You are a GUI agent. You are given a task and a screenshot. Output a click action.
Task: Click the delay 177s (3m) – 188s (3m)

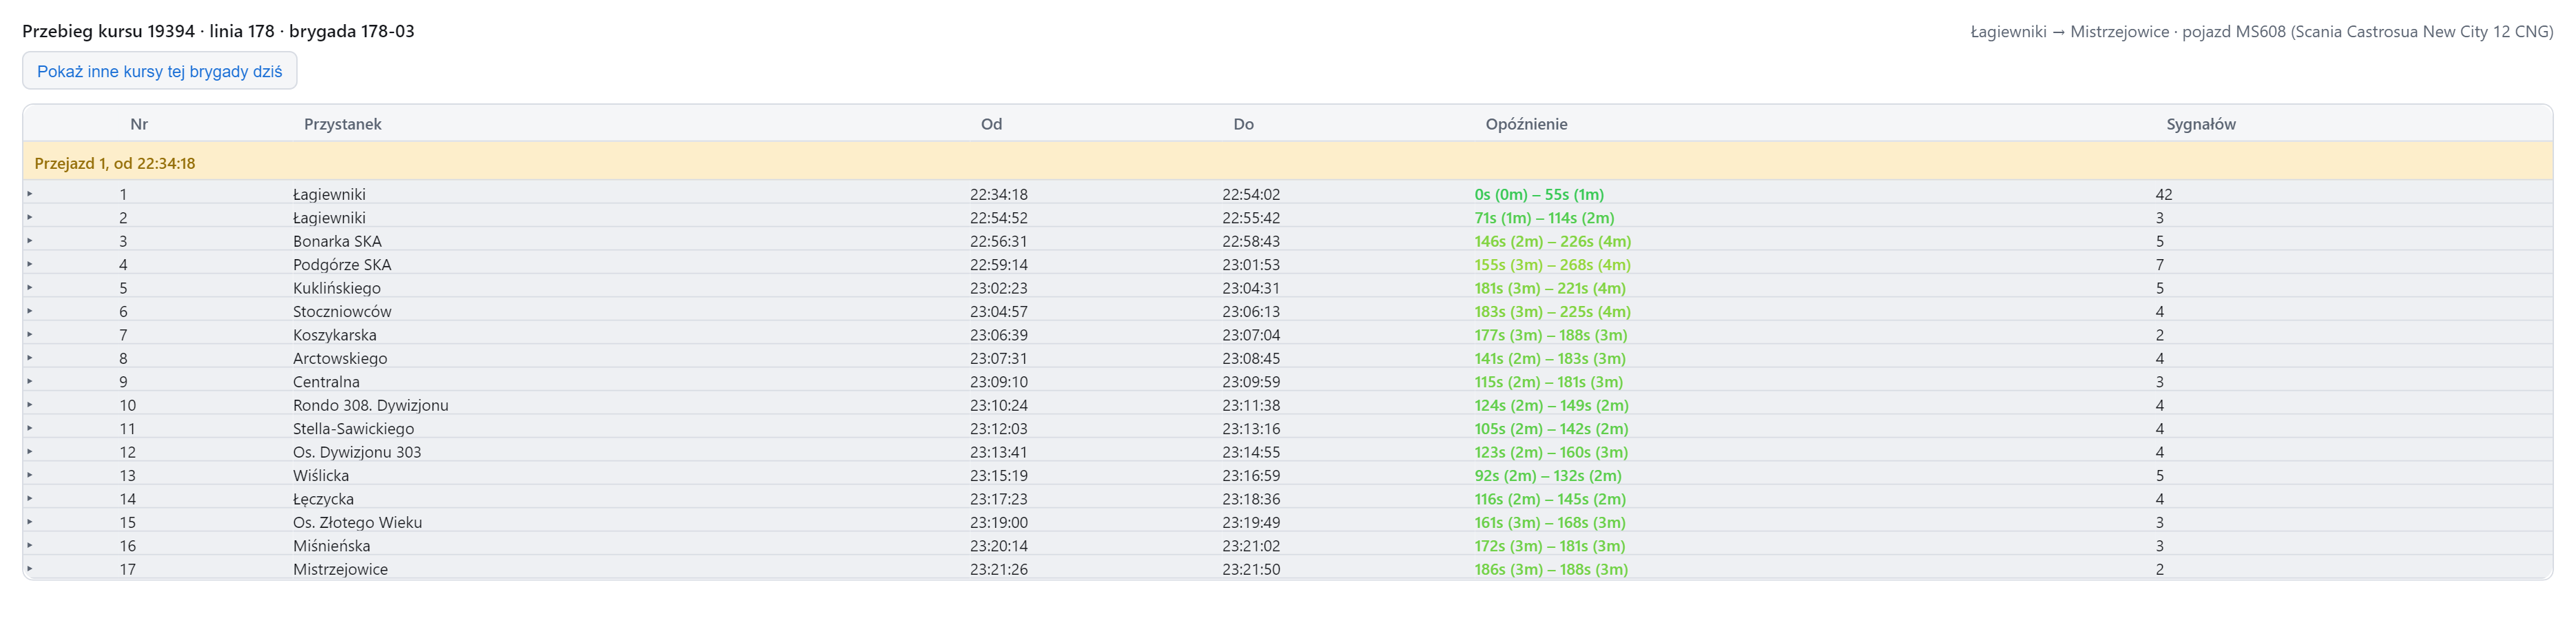coord(1551,335)
